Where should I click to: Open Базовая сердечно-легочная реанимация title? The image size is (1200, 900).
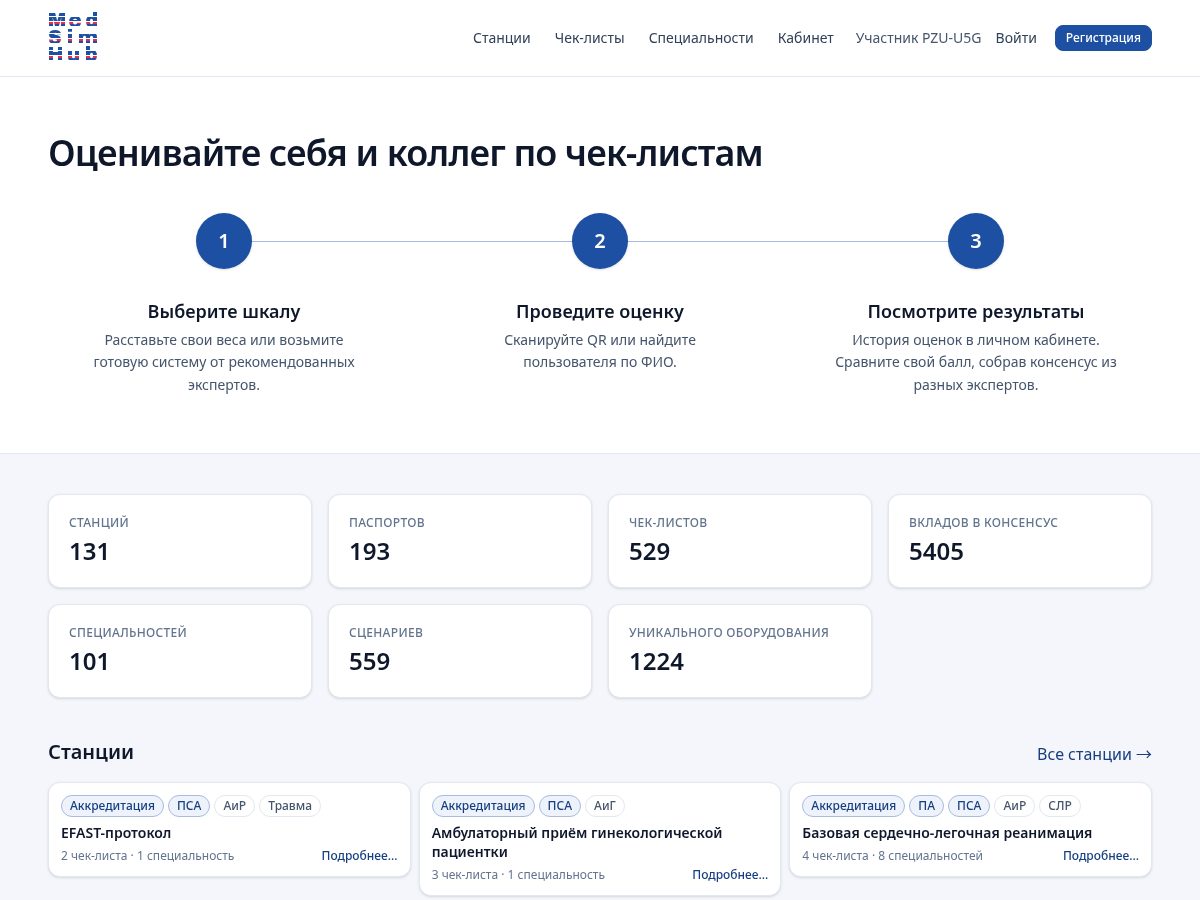pos(947,833)
